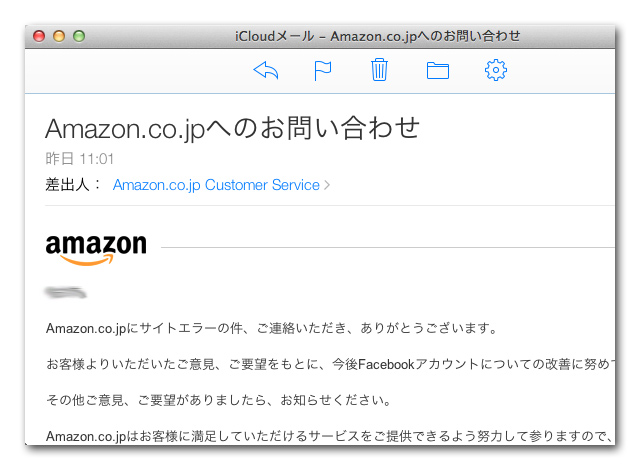Viewport: 640px width, 470px height.
Task: Click the subject heading Amazon.co.jpへのお問い合わせ
Action: coord(232,129)
